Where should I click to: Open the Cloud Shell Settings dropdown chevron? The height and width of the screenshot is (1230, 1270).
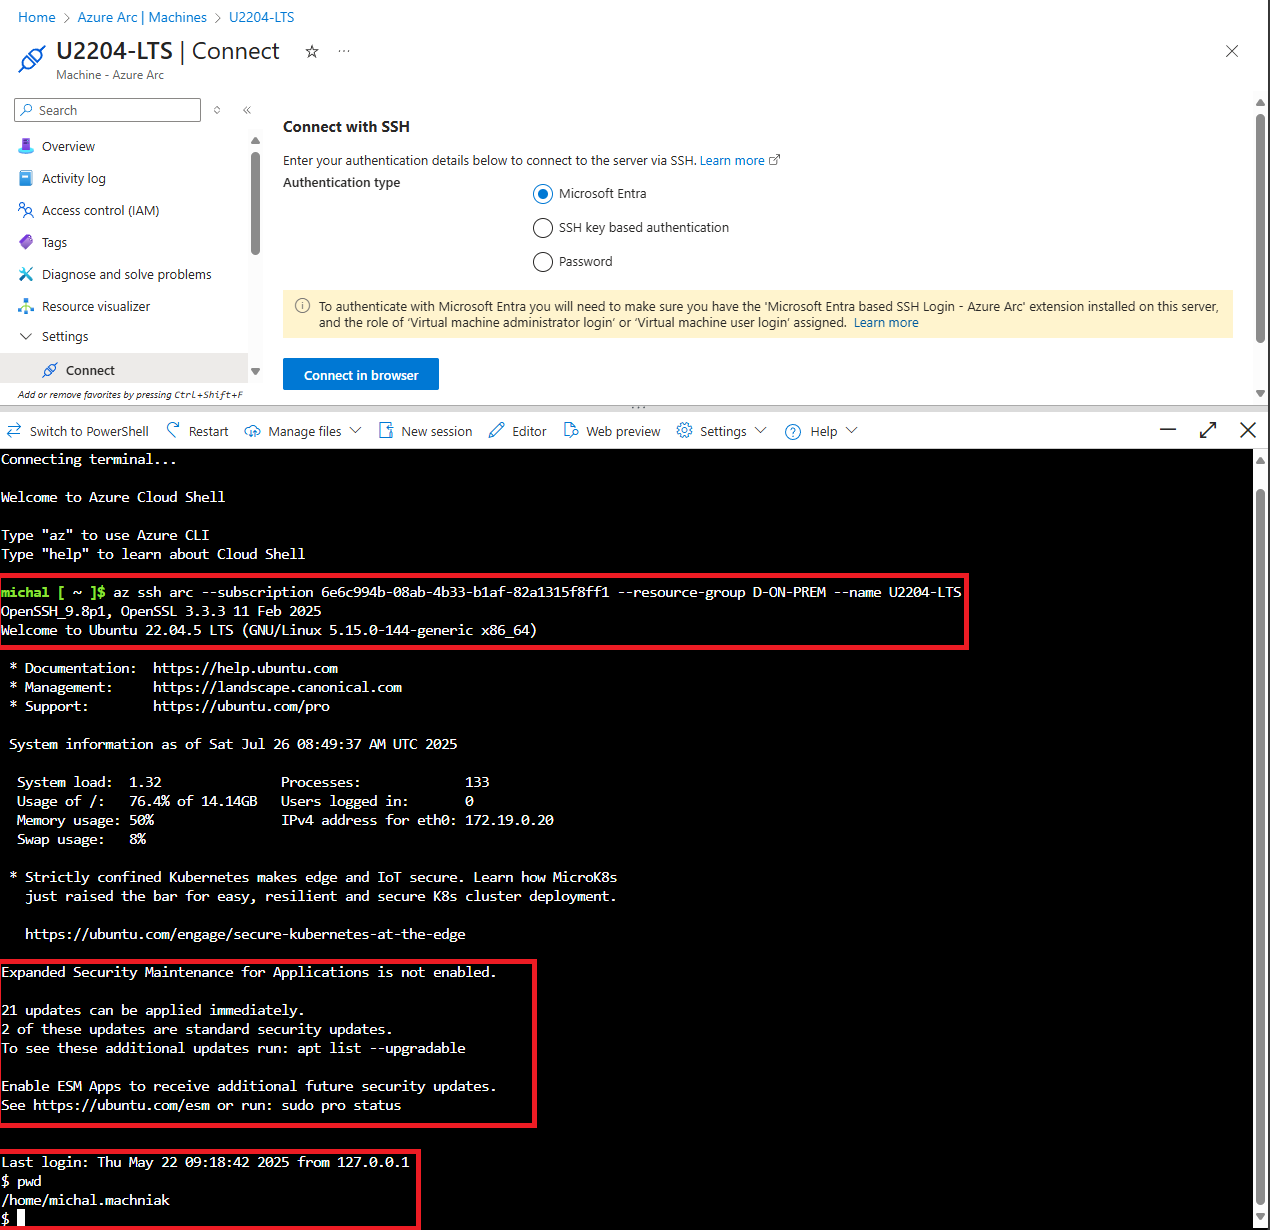tap(760, 431)
